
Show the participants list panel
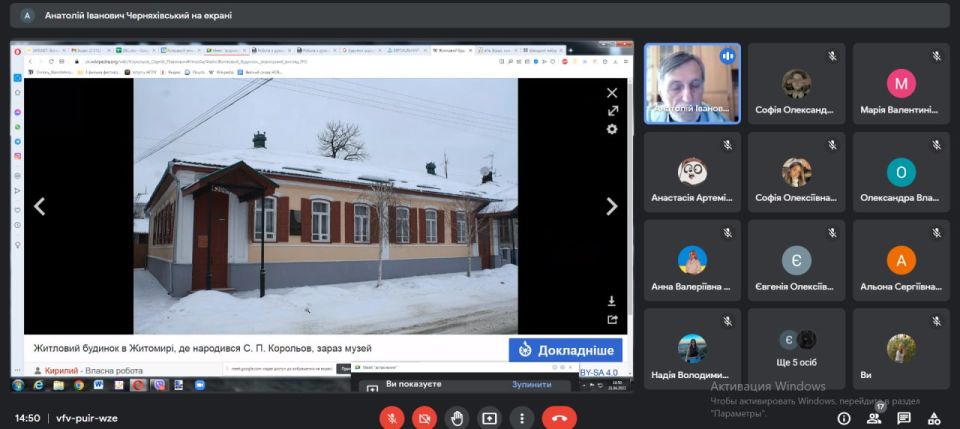pos(874,418)
